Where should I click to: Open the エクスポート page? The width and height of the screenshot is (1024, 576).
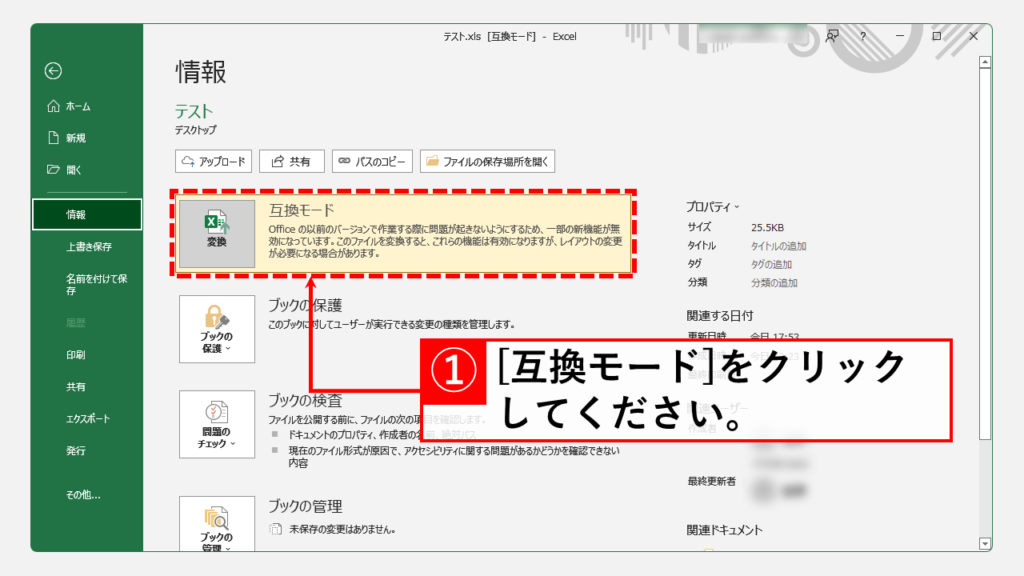pos(87,419)
